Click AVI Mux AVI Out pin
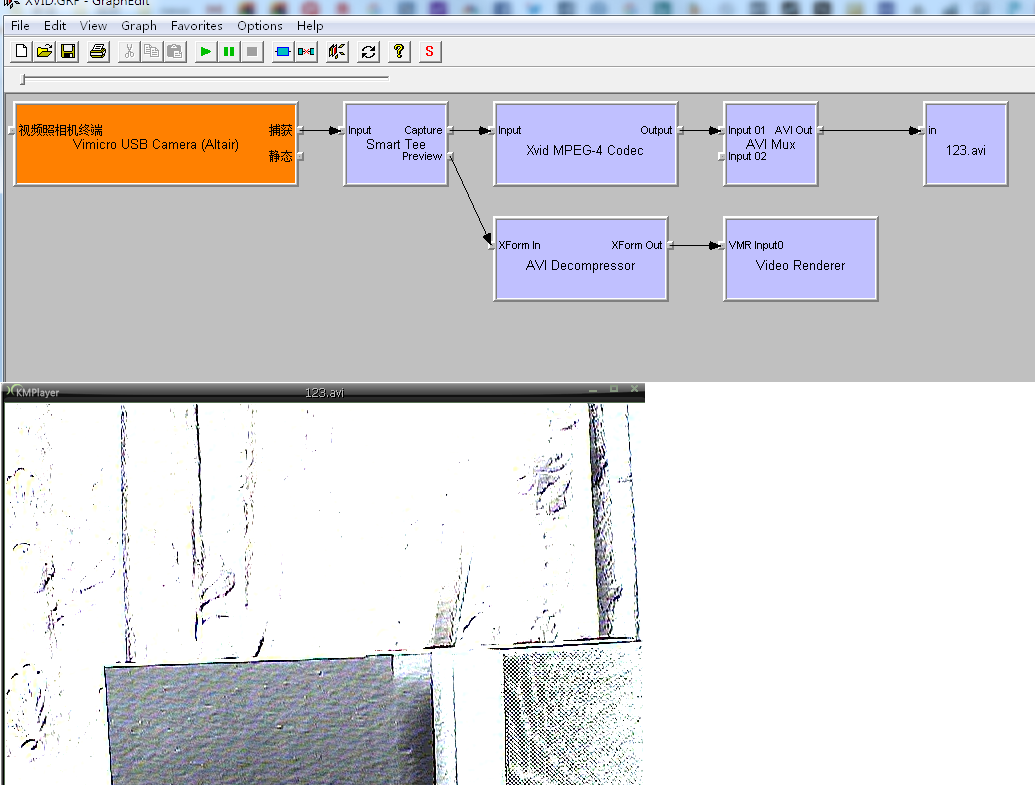1035x785 pixels. pos(820,130)
